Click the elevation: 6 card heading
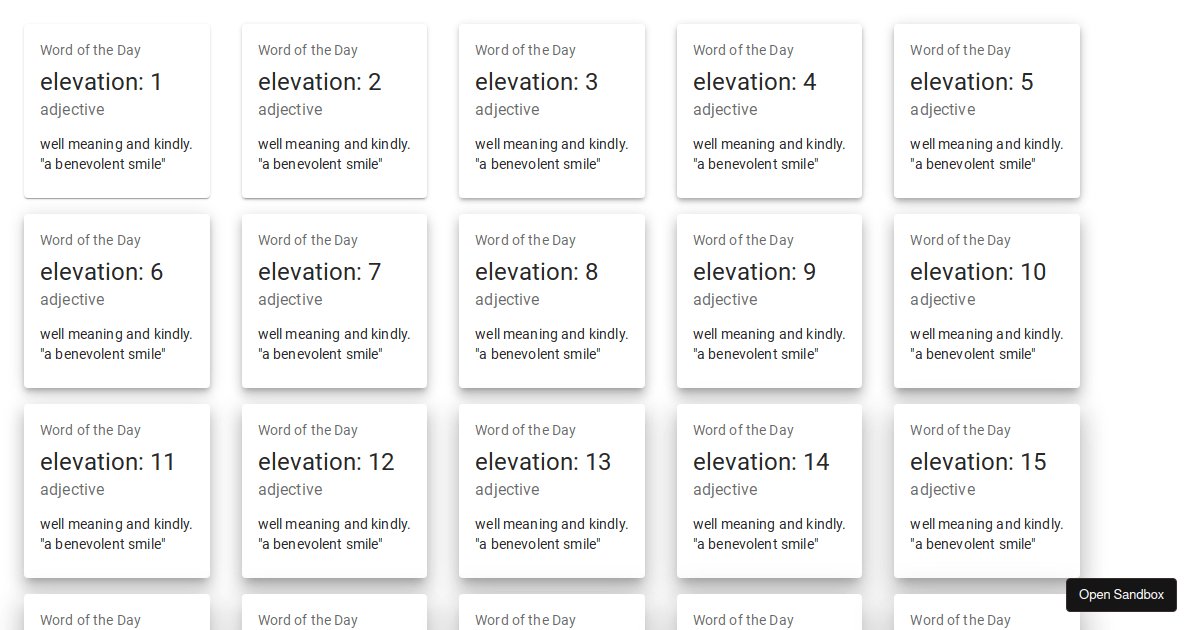Viewport: 1200px width, 630px height. [x=101, y=272]
